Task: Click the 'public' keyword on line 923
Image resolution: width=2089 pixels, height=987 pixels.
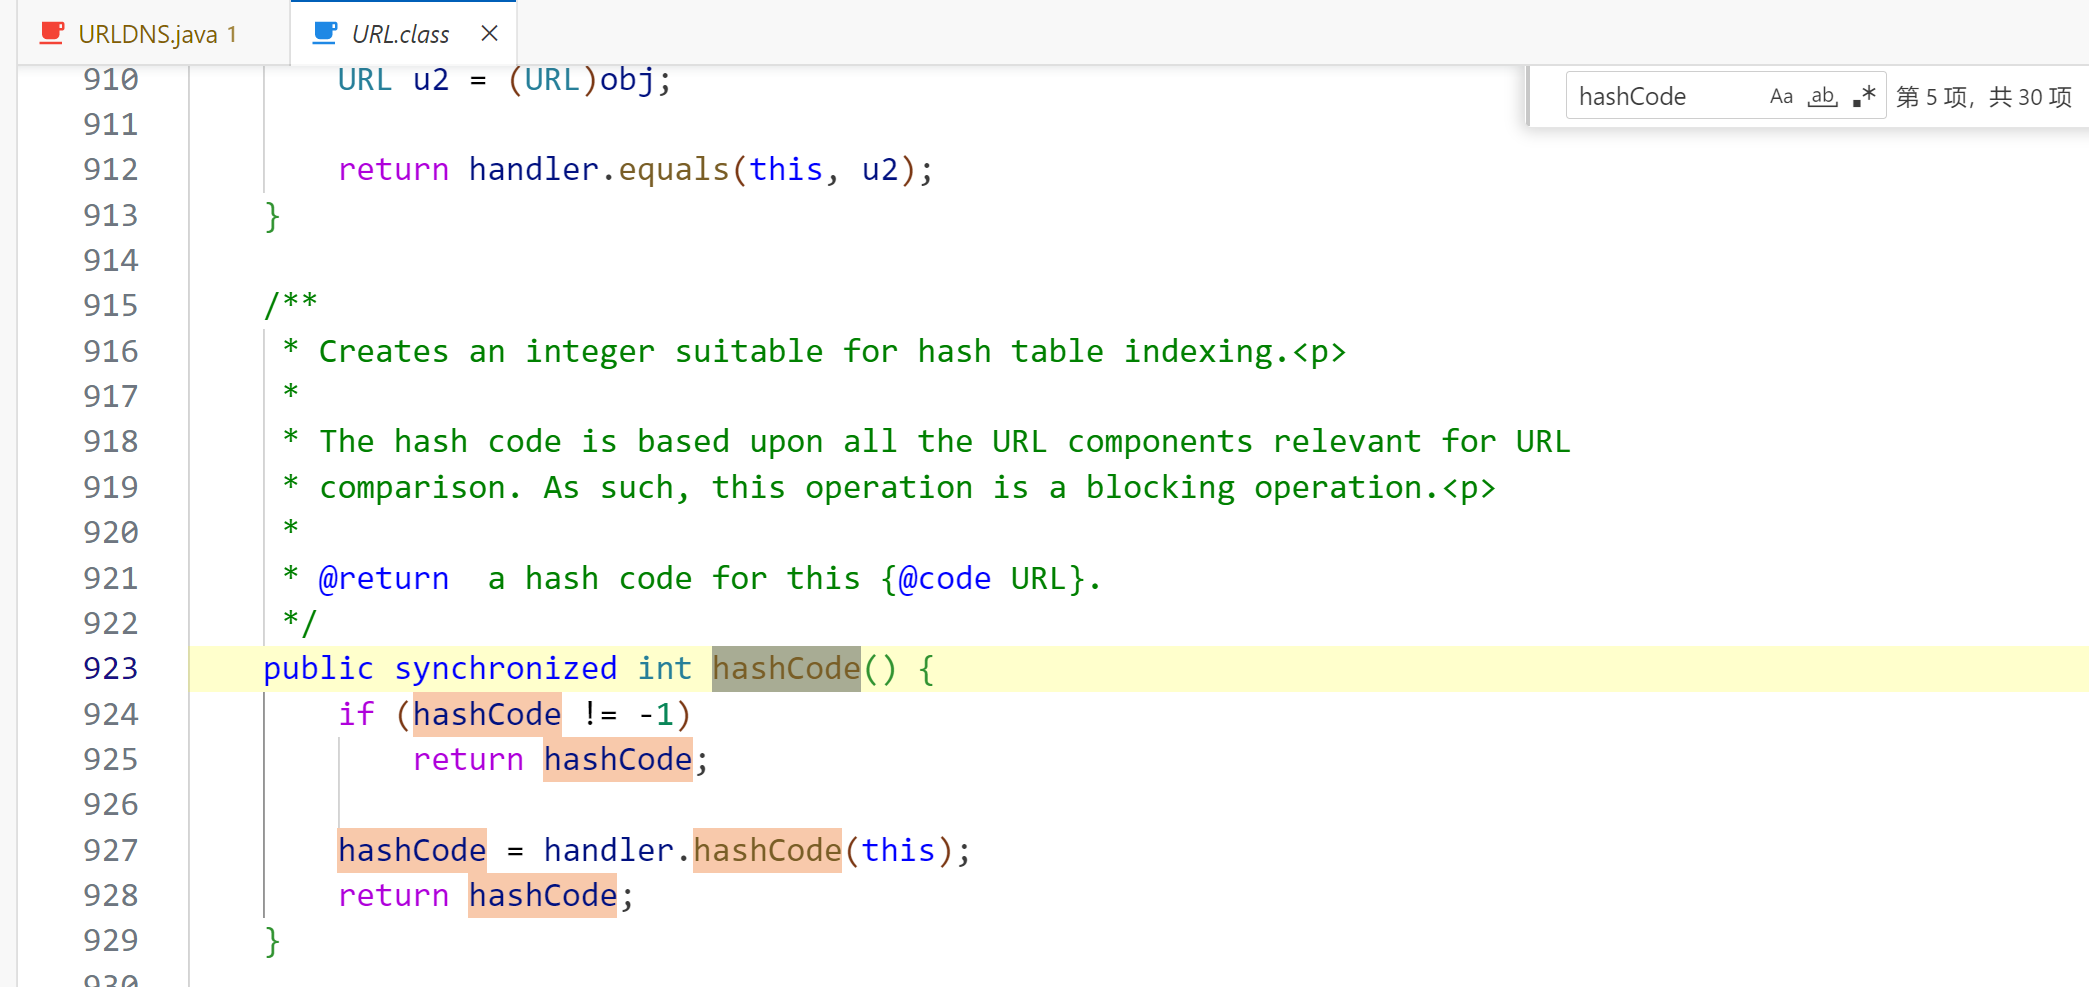Action: click(x=318, y=668)
